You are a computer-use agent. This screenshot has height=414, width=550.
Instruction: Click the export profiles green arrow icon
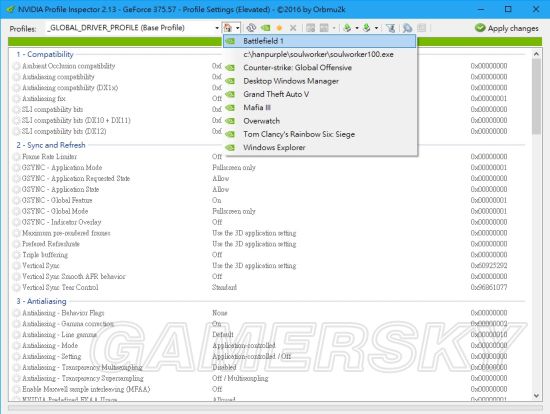tap(347, 28)
